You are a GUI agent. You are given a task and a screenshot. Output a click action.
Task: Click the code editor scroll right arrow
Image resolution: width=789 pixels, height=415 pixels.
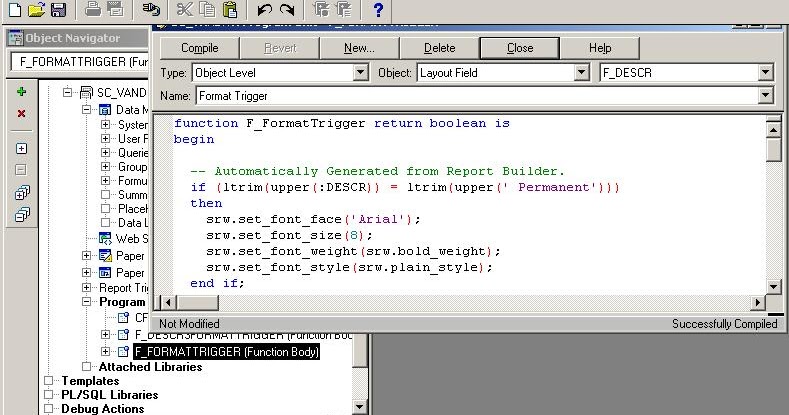(757, 302)
